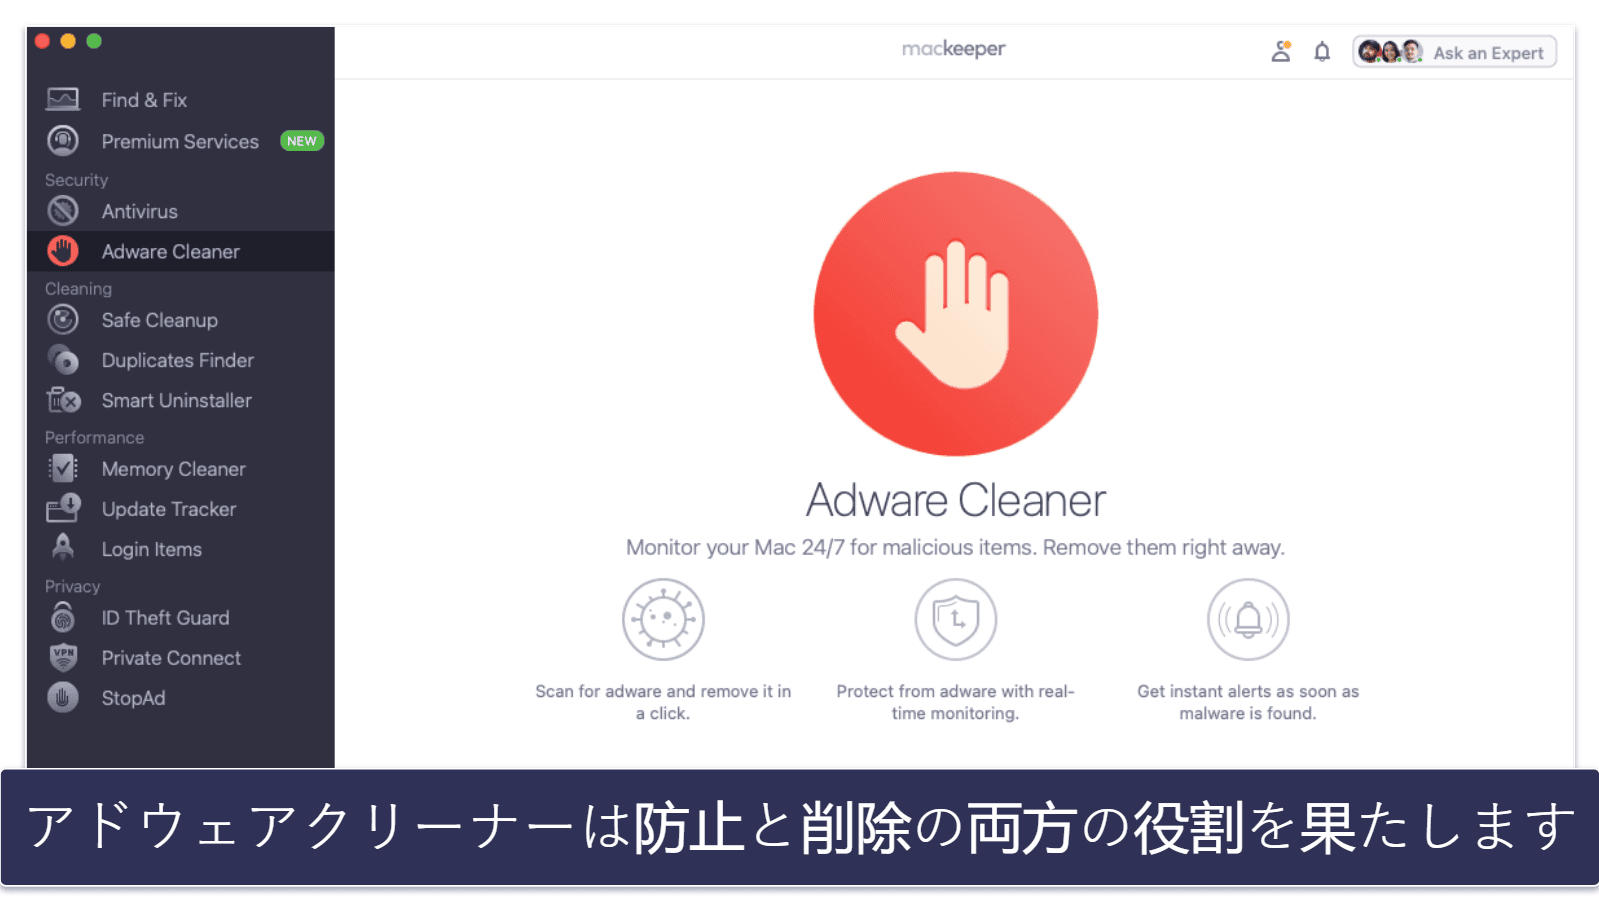This screenshot has height=899, width=1599.
Task: Click the Duplicates Finder icon
Action: tap(63, 360)
